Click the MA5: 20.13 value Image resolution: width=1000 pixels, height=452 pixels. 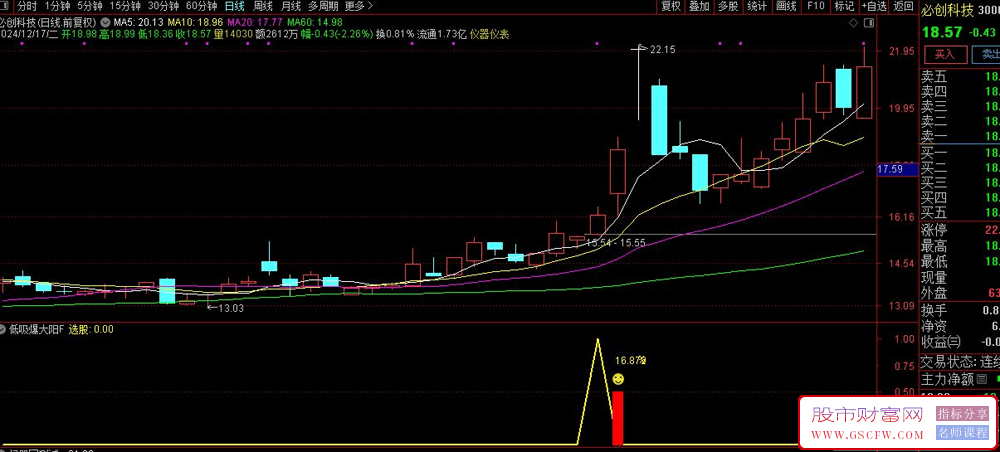[136, 22]
